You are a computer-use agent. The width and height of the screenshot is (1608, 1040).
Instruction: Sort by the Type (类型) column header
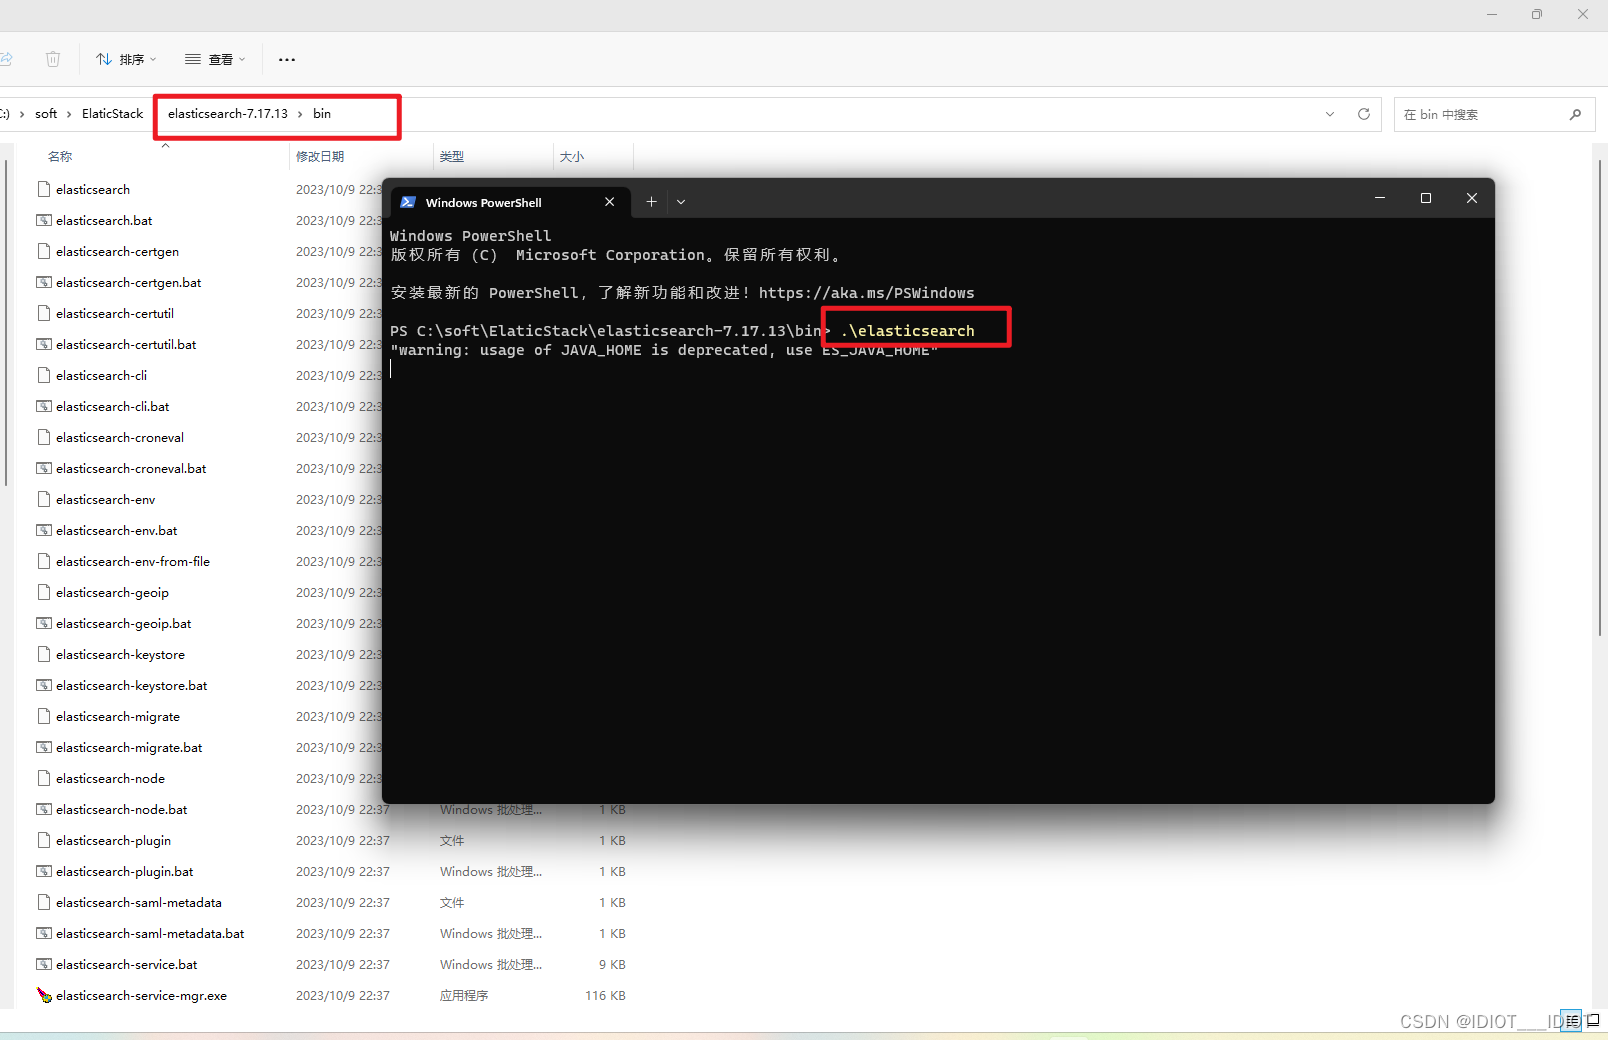pos(452,156)
